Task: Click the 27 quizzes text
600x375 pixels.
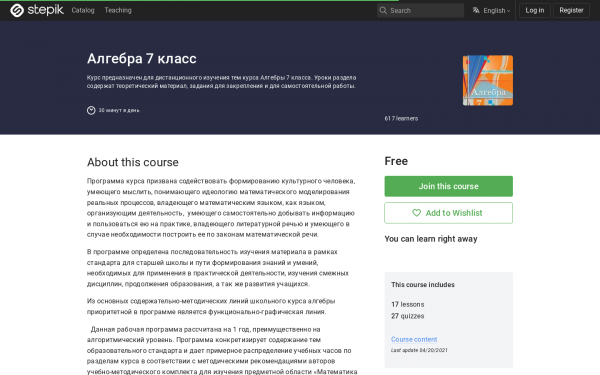Action: 408,316
